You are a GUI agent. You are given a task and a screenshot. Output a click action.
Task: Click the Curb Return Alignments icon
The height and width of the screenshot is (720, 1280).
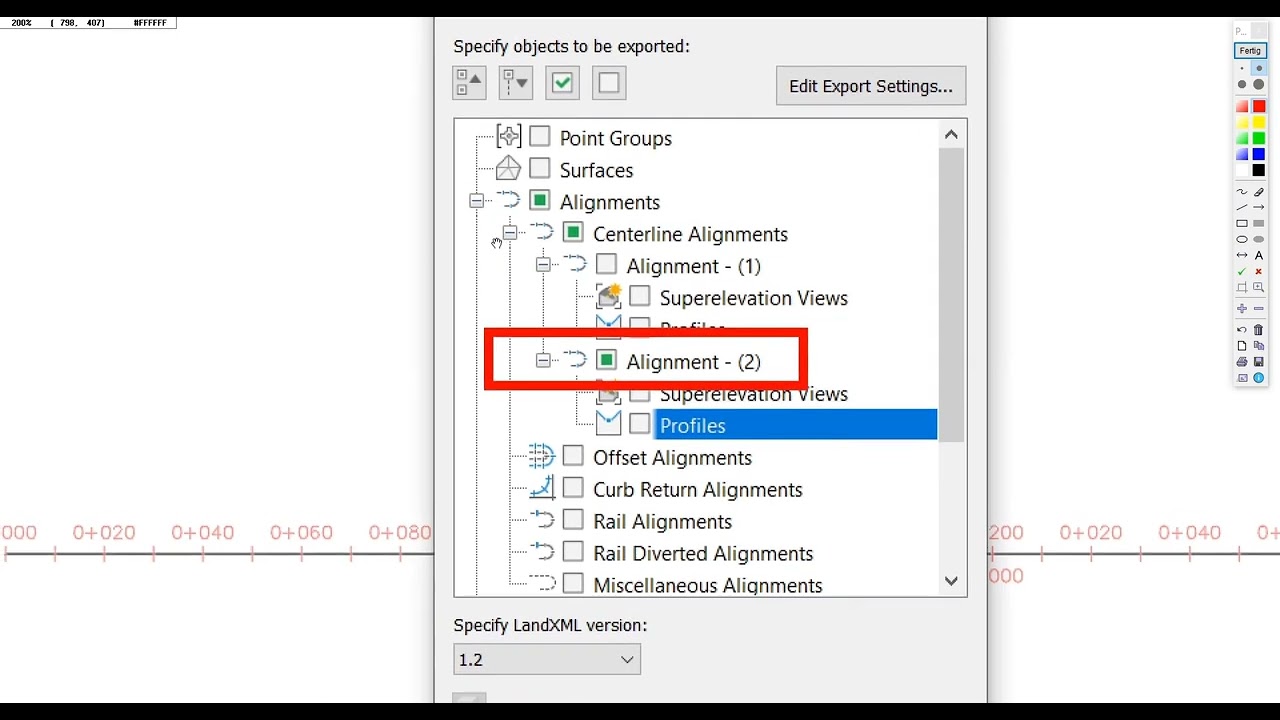pyautogui.click(x=541, y=489)
